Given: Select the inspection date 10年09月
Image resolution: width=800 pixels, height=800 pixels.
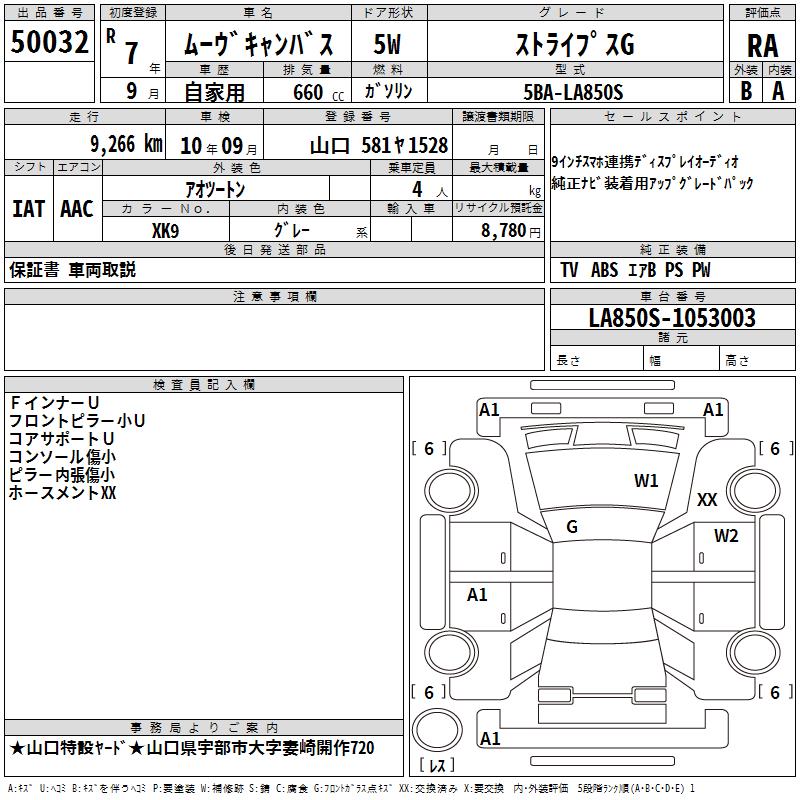Looking at the screenshot, I should pyautogui.click(x=219, y=146).
